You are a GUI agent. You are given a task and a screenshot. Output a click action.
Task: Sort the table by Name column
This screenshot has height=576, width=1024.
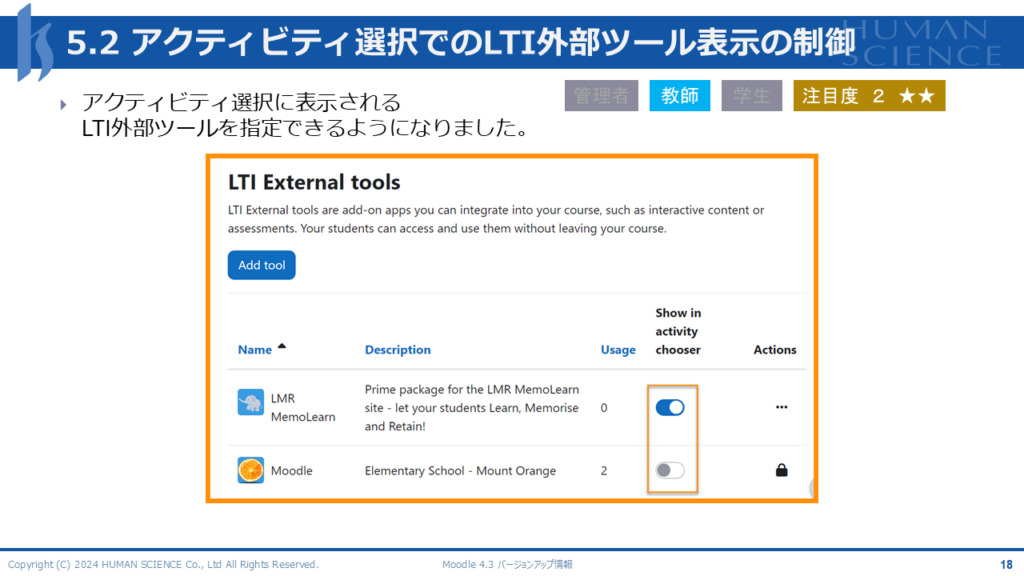pyautogui.click(x=255, y=350)
